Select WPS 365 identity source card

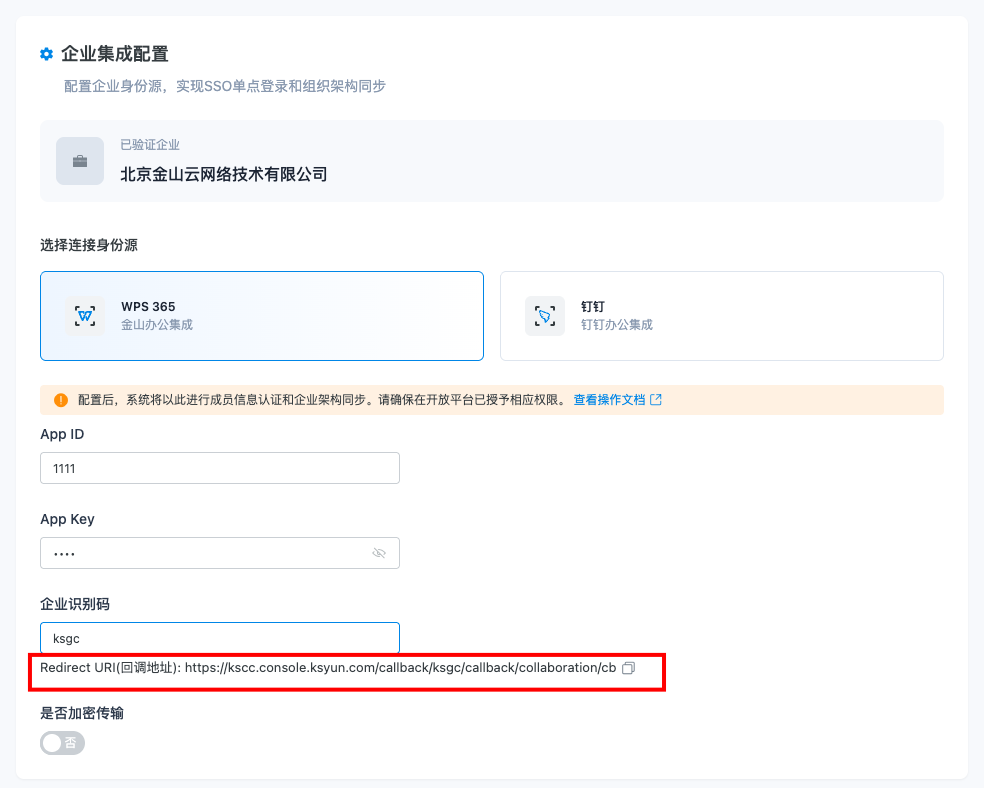click(262, 316)
